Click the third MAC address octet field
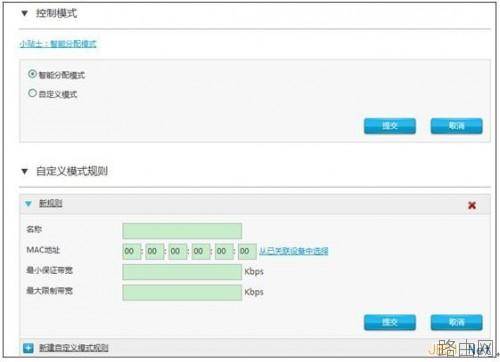Screen dimensions: 500x362 coord(178,251)
